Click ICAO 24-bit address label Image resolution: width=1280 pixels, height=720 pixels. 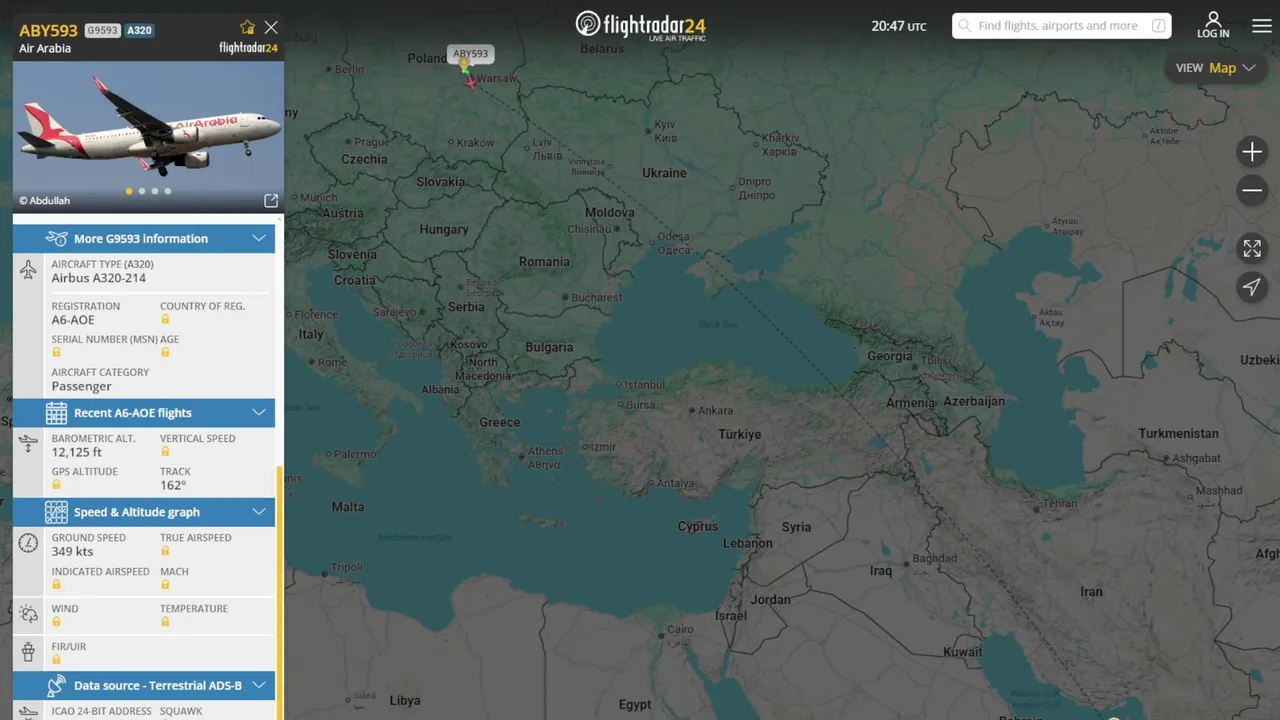pyautogui.click(x=102, y=711)
